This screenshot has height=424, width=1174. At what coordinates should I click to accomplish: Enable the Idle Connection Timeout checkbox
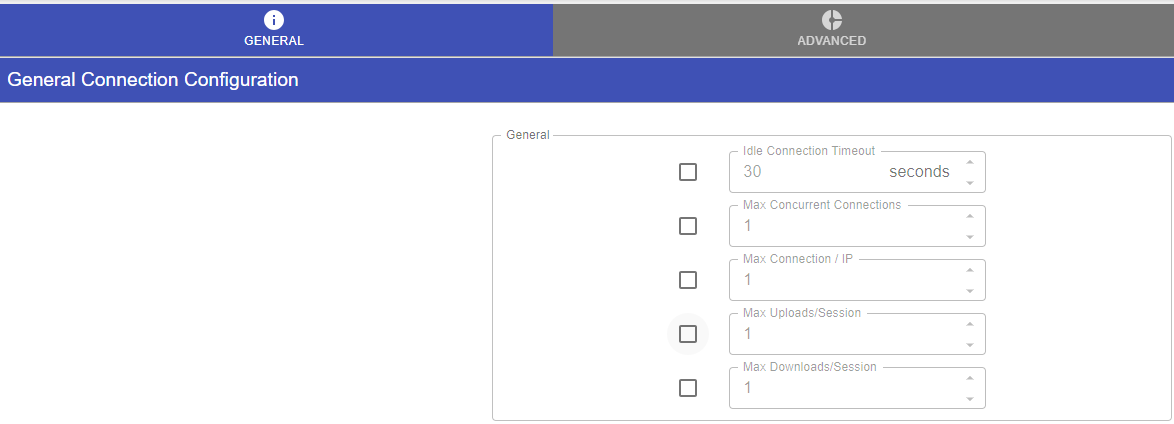(688, 172)
